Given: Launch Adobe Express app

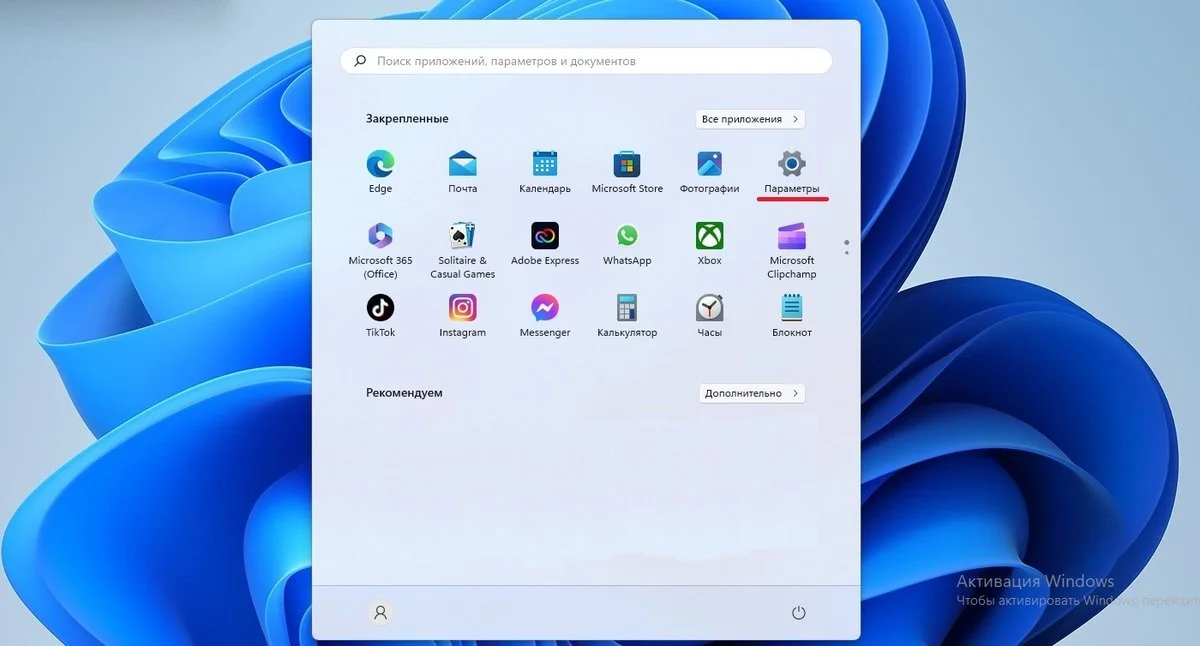Looking at the screenshot, I should [545, 244].
